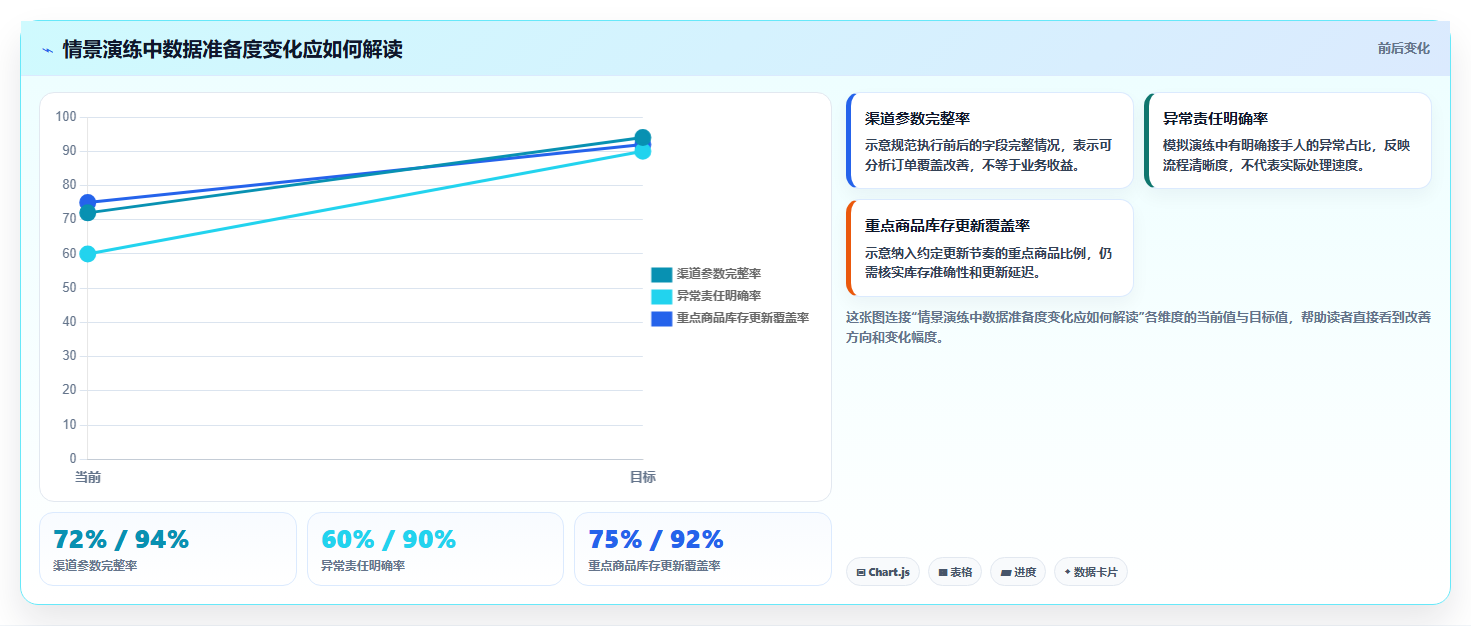Click the lightning icon beside the title

[x=47, y=50]
